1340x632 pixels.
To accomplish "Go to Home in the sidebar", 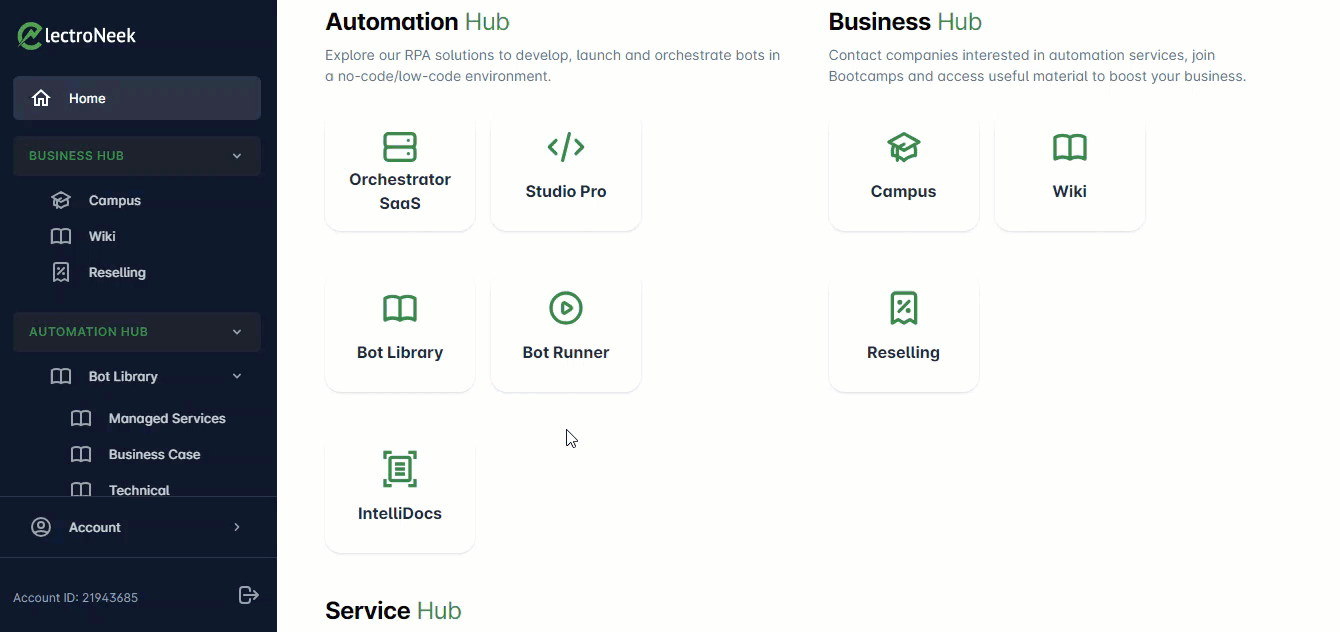I will coord(137,98).
